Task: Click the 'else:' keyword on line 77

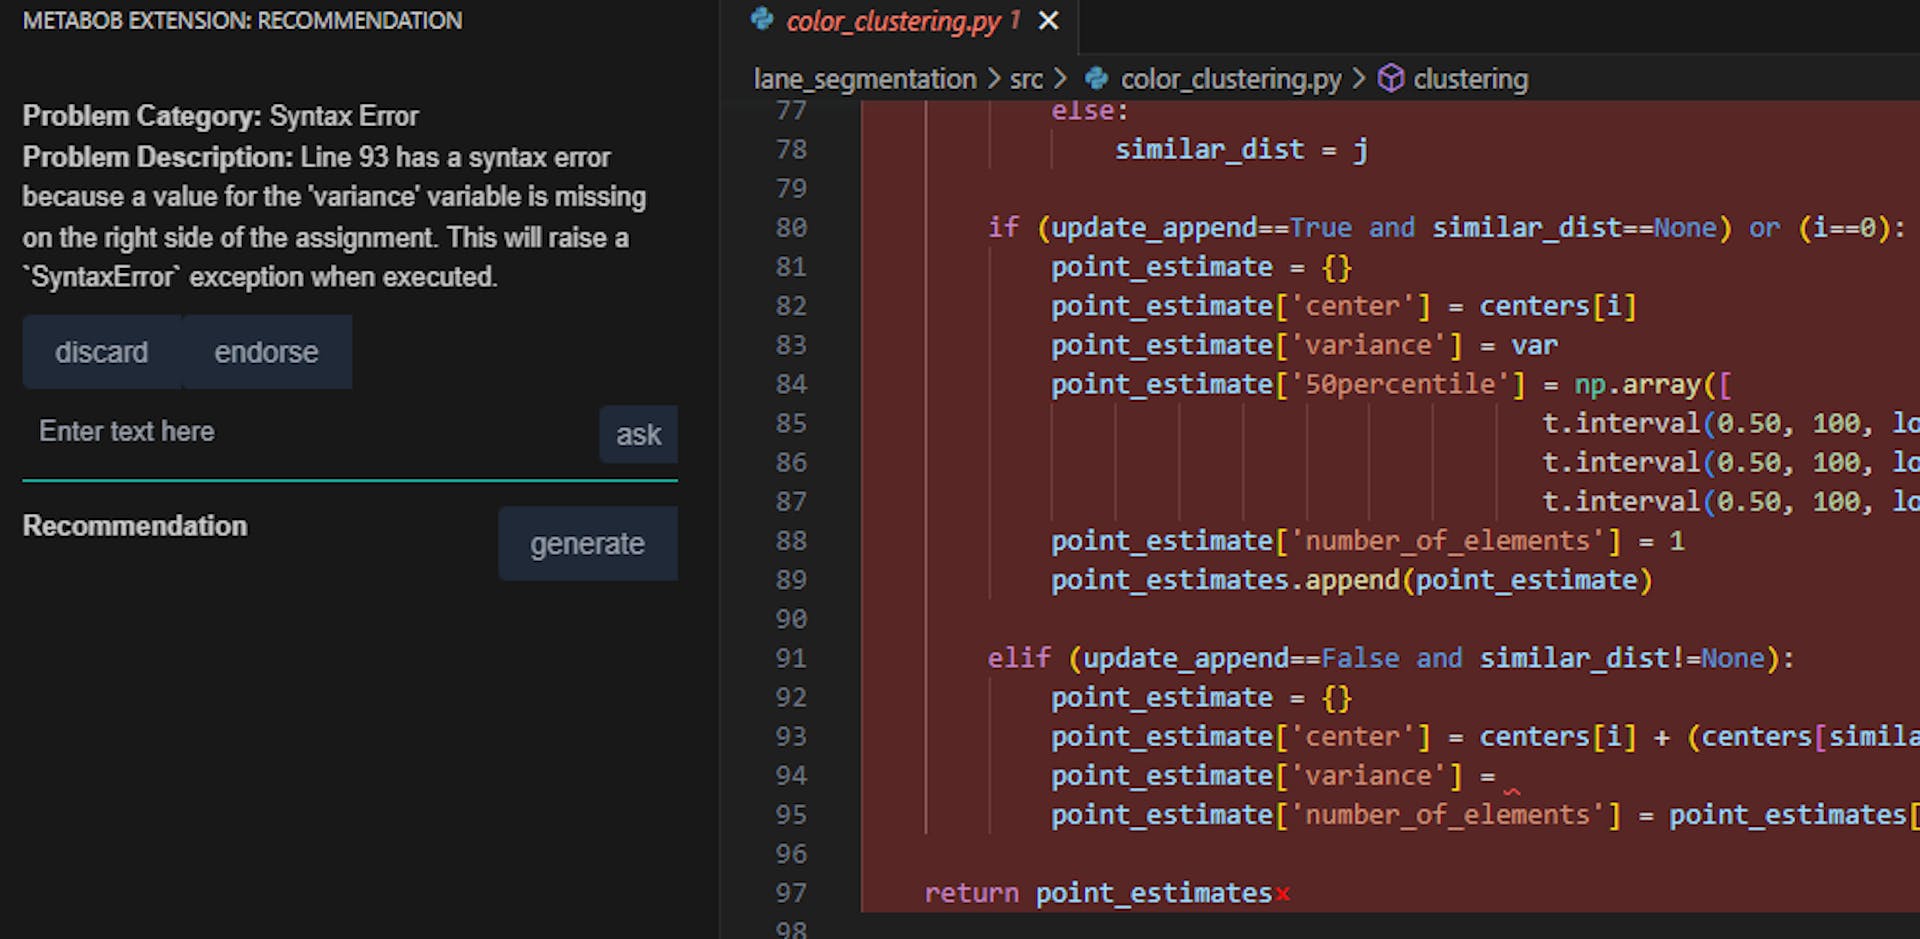Action: coord(1090,111)
